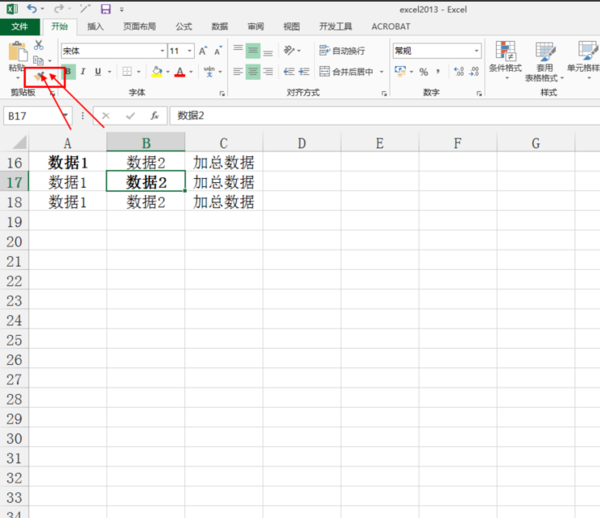Increase font size with large A icon
Image resolution: width=600 pixels, height=518 pixels.
click(203, 50)
